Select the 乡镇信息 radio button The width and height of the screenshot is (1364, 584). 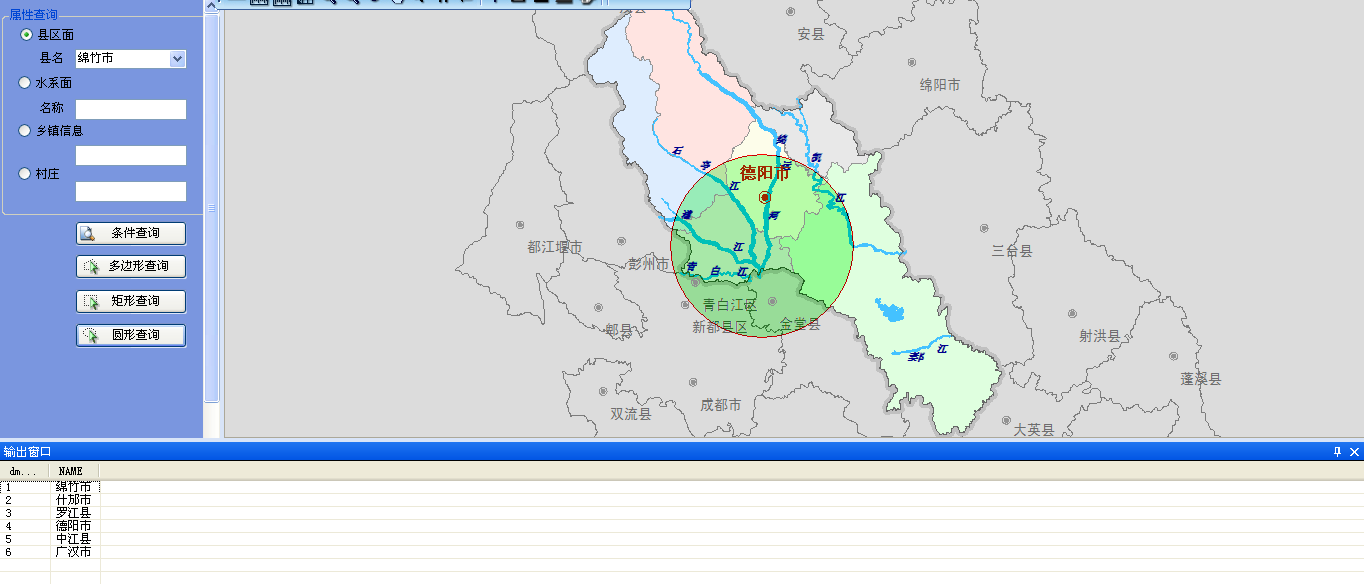tap(23, 130)
